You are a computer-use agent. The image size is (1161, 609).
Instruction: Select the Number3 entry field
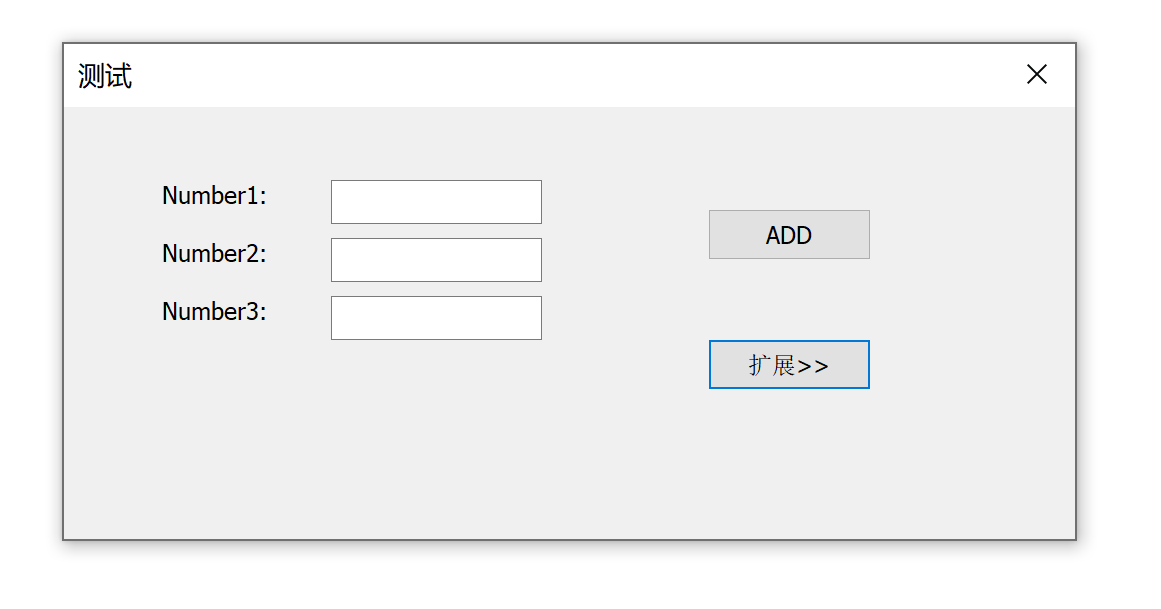coord(436,318)
